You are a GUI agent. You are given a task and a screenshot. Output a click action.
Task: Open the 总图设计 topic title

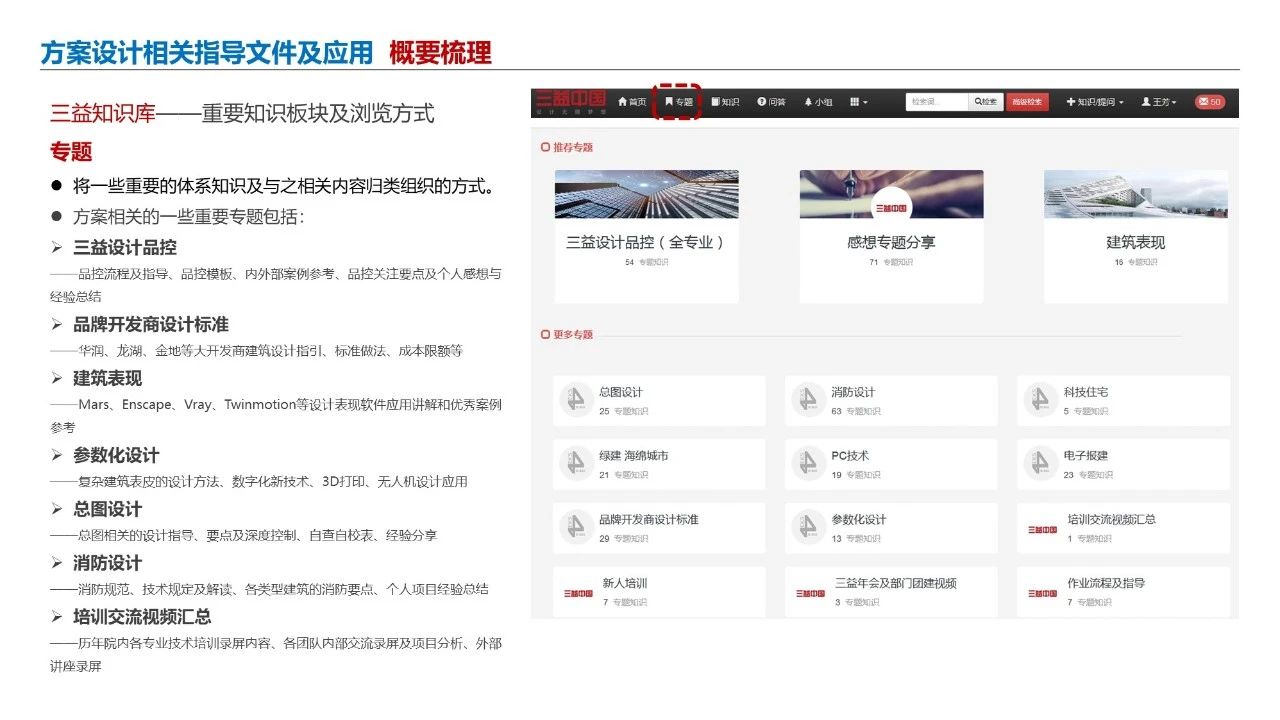[x=621, y=392]
